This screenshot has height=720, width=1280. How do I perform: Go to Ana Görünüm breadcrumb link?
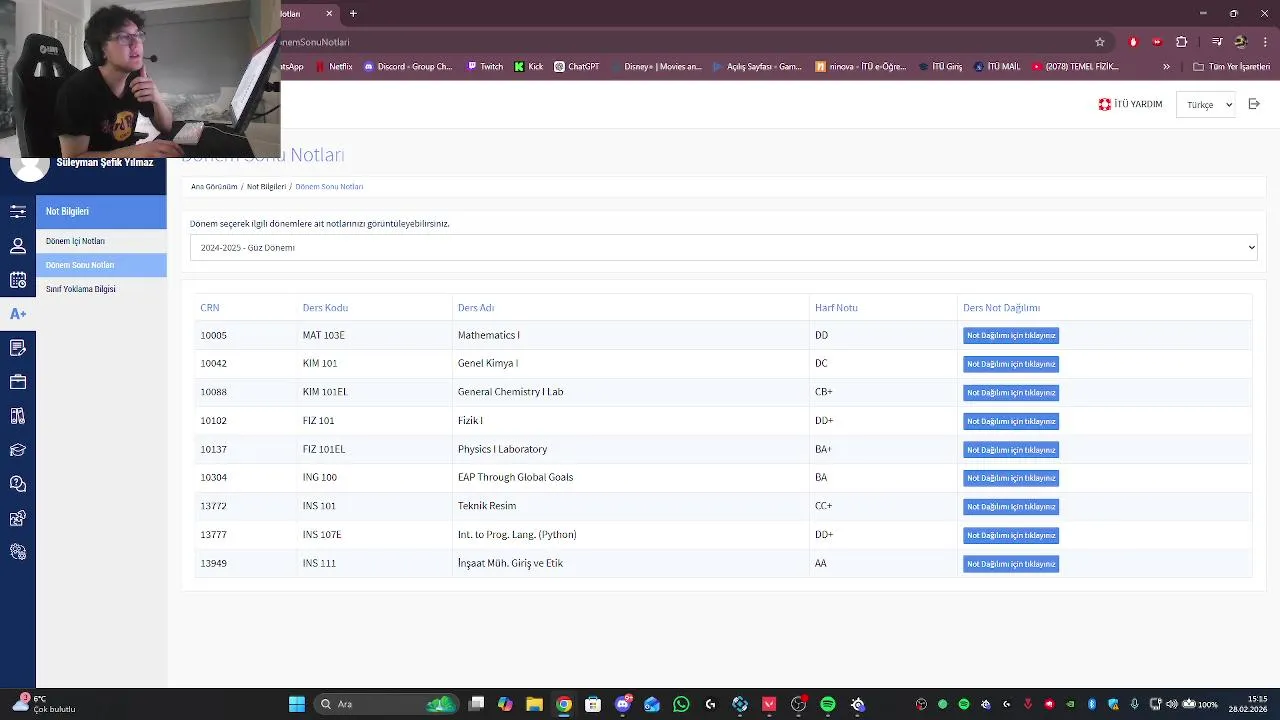click(x=214, y=187)
